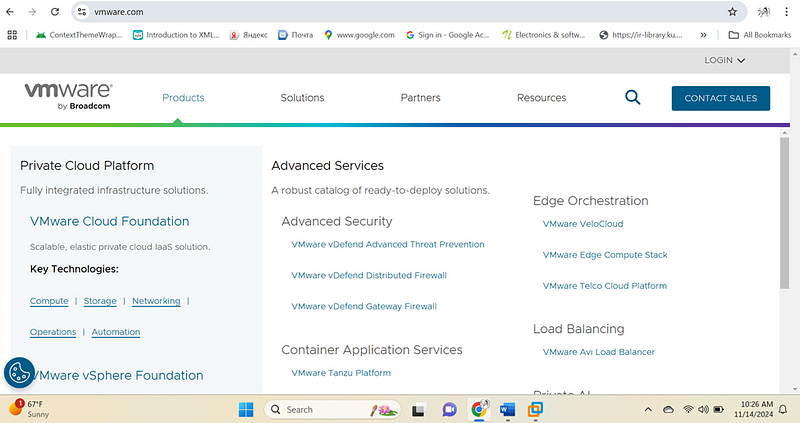Screen dimensions: 800x423
Task: Open All Bookmarks folder
Action: click(760, 35)
